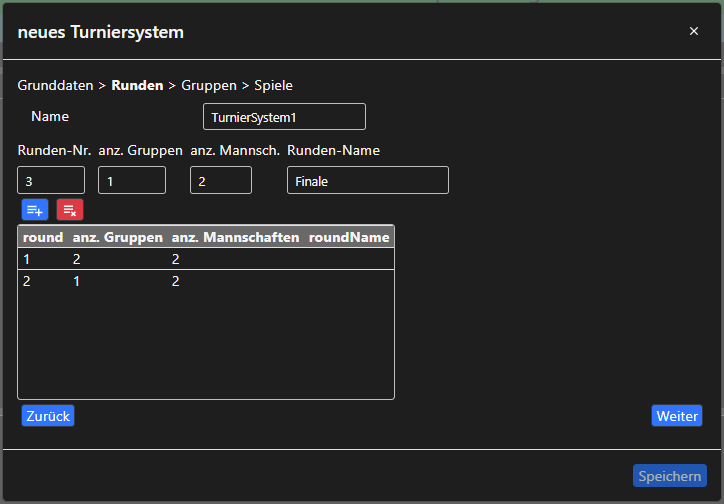
Task: Go back with the Zurück button
Action: 48,416
